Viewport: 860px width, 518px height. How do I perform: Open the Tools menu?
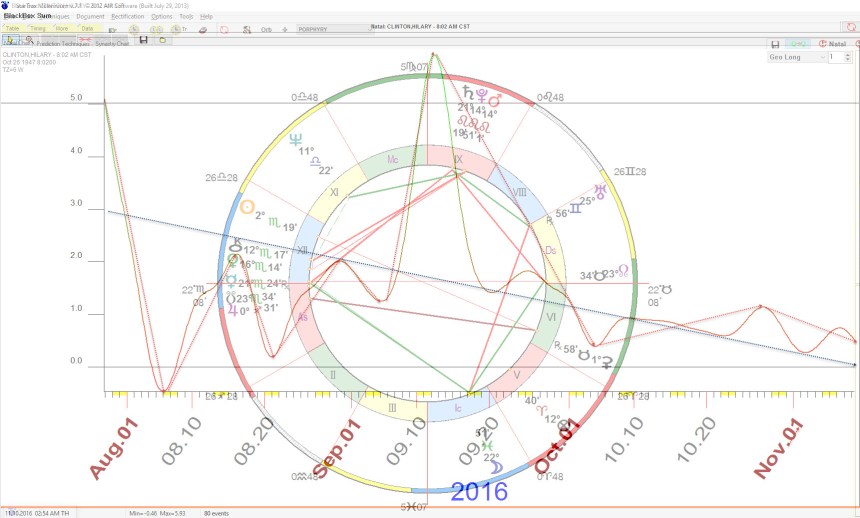(x=186, y=16)
